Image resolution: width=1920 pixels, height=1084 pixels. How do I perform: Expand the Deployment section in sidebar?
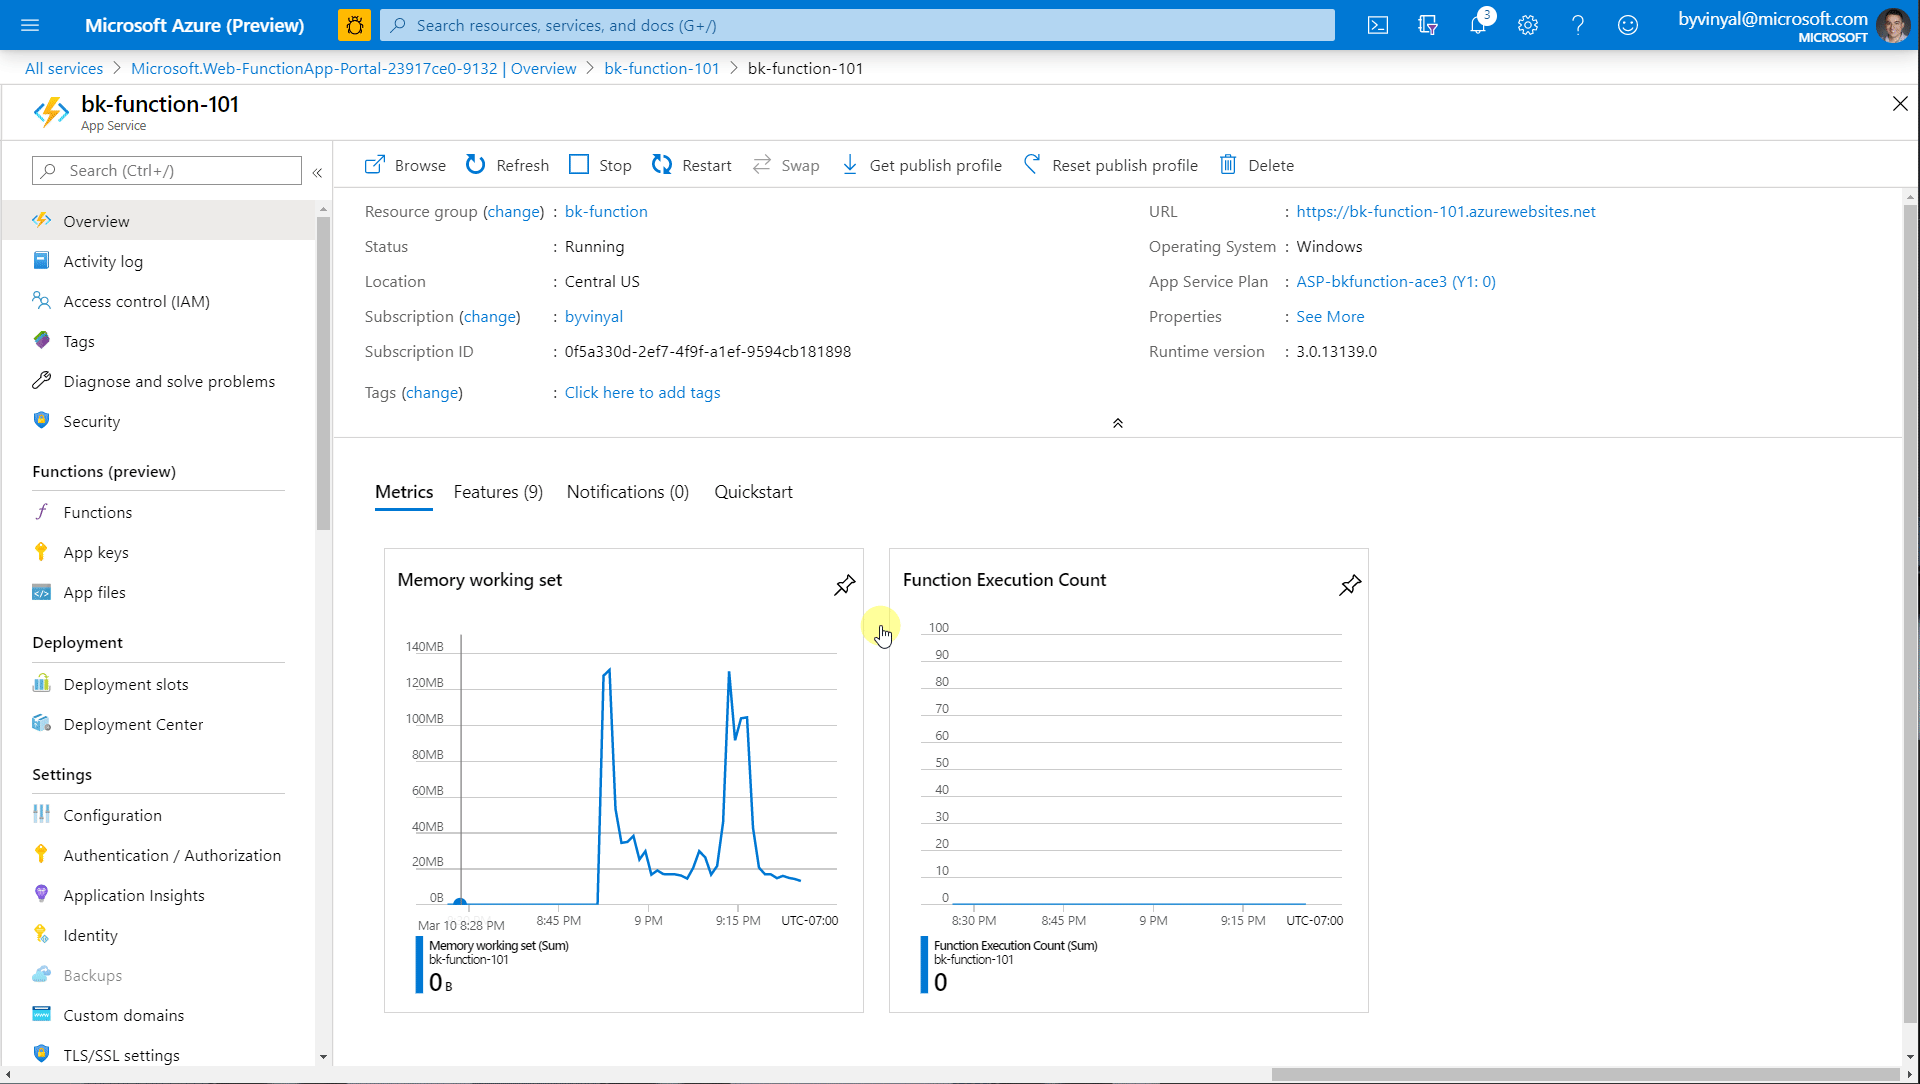point(76,642)
